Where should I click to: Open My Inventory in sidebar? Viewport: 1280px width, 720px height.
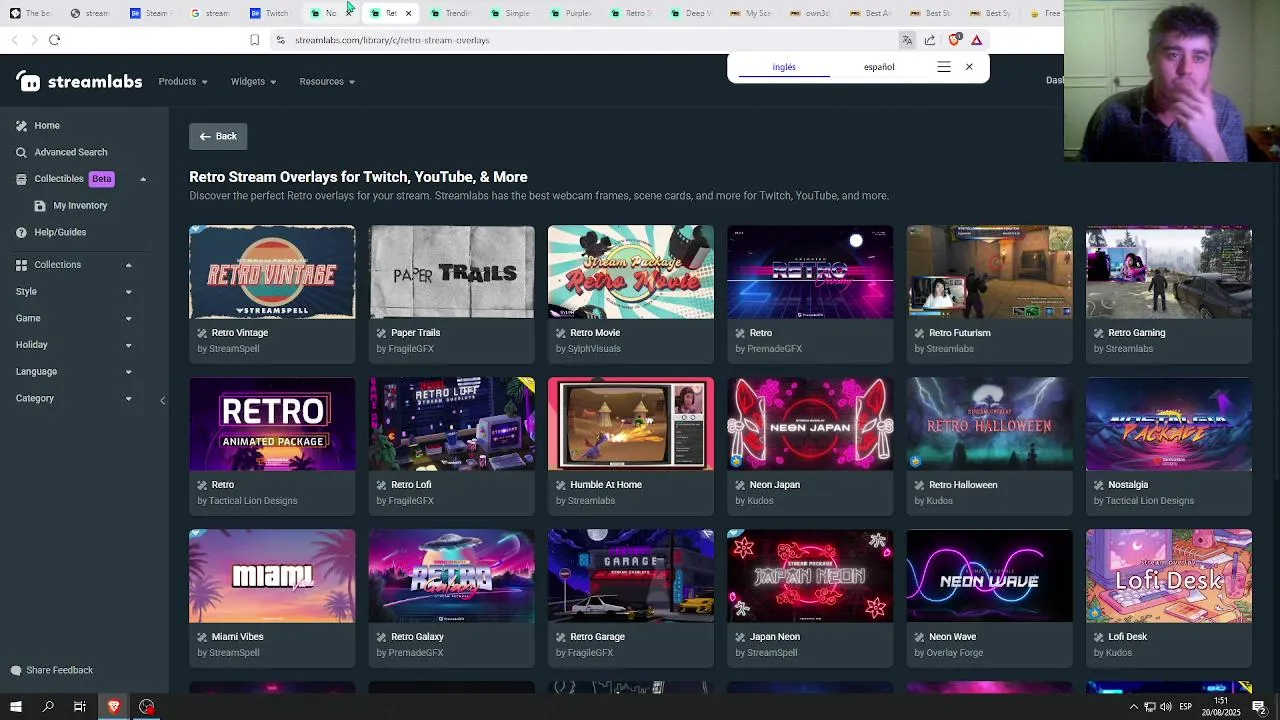(80, 205)
